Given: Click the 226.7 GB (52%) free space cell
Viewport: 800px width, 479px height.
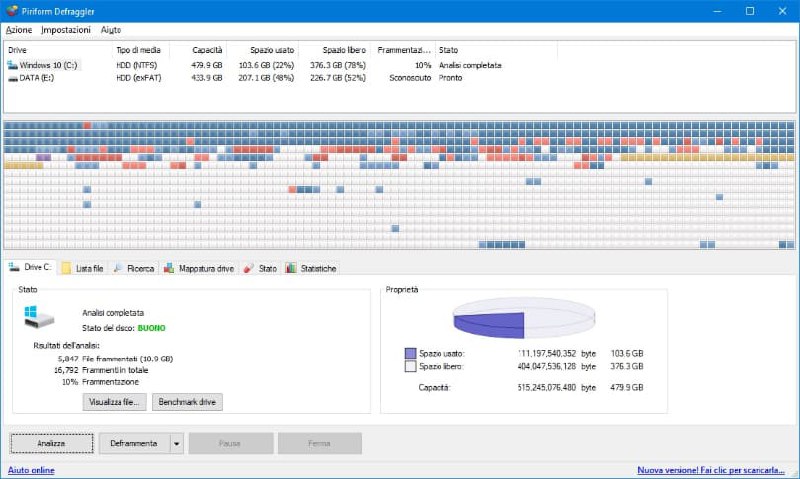Looking at the screenshot, I should (338, 78).
